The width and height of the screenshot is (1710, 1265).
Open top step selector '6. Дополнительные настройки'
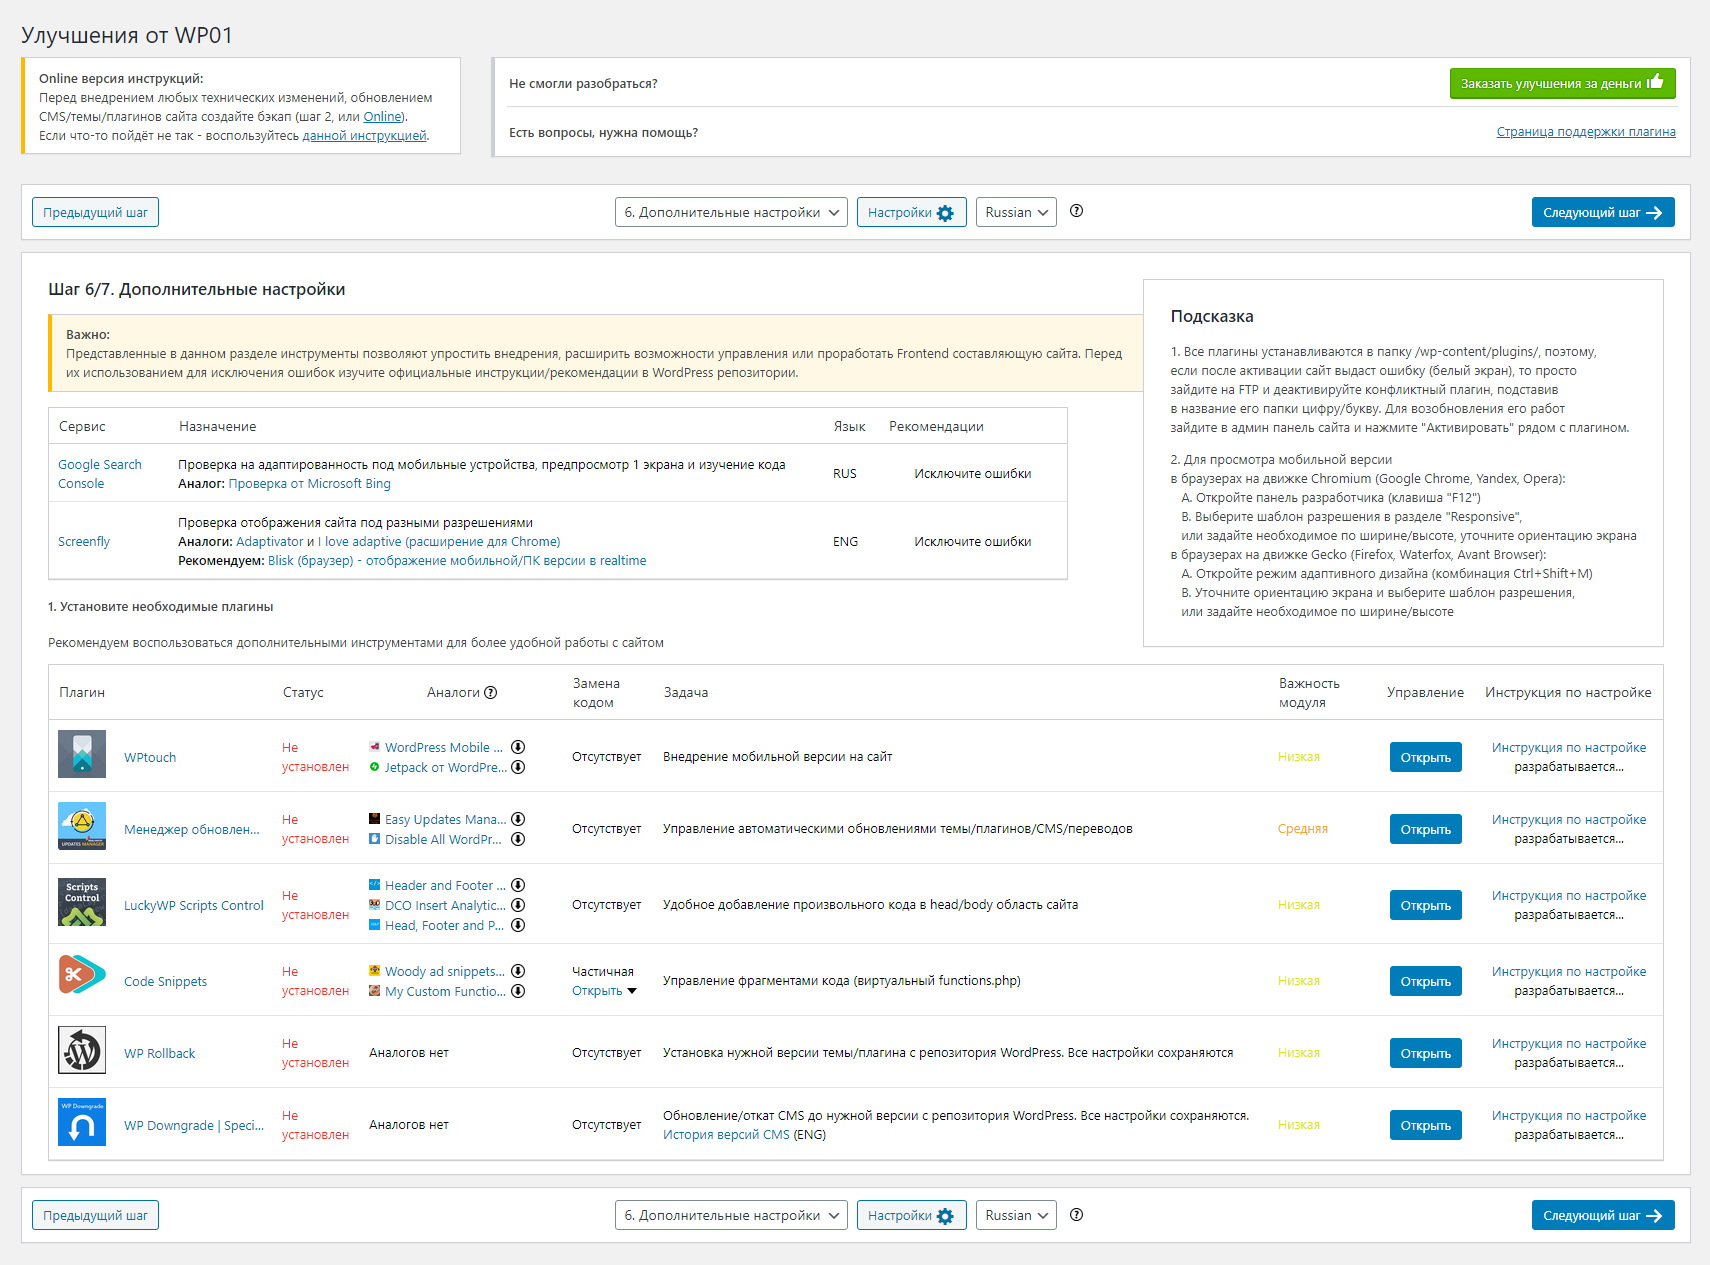(x=731, y=212)
